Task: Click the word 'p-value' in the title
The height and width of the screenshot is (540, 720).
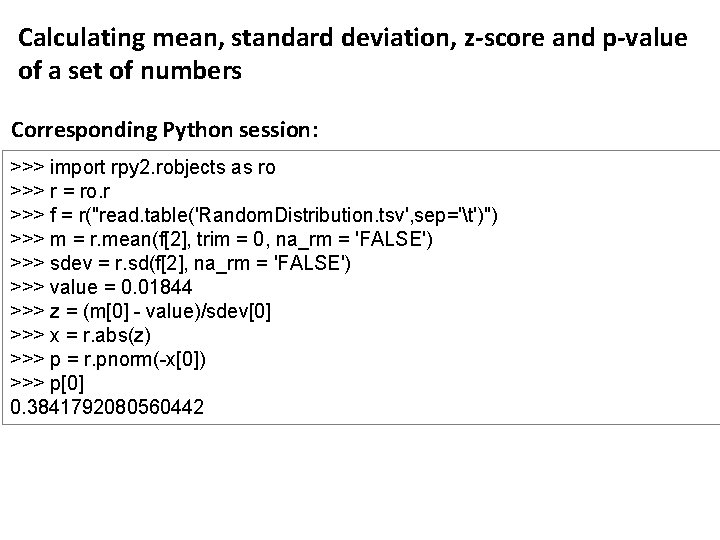Action: click(644, 39)
